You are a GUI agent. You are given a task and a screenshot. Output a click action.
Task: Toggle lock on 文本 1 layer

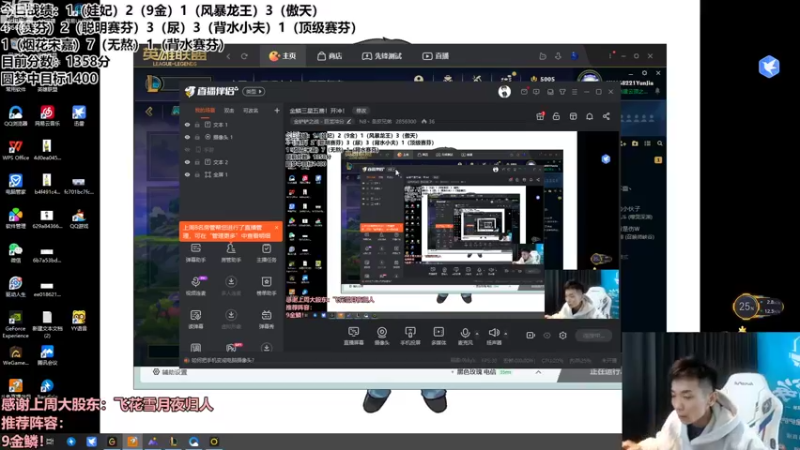tap(197, 124)
